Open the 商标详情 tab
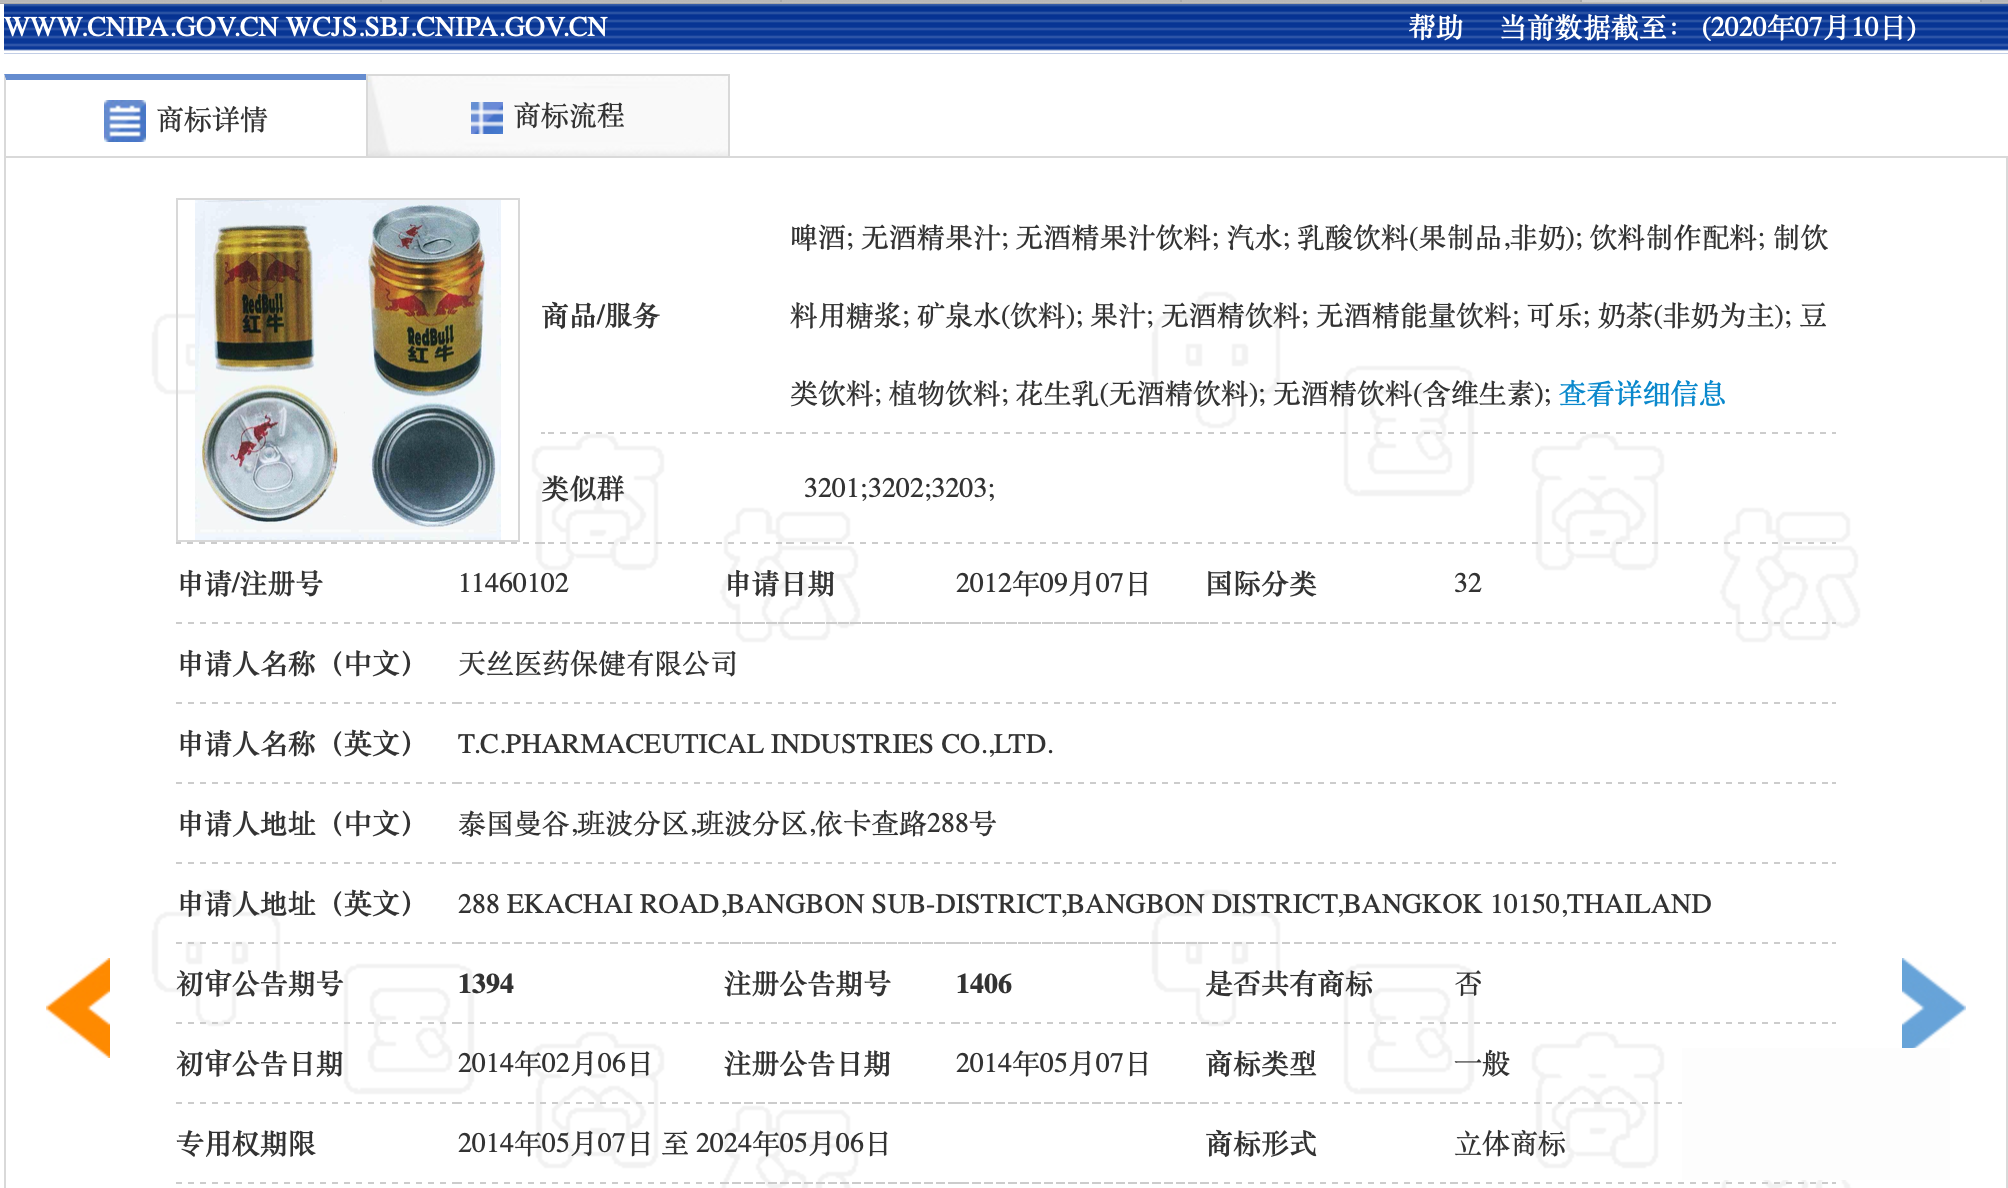 pyautogui.click(x=211, y=120)
